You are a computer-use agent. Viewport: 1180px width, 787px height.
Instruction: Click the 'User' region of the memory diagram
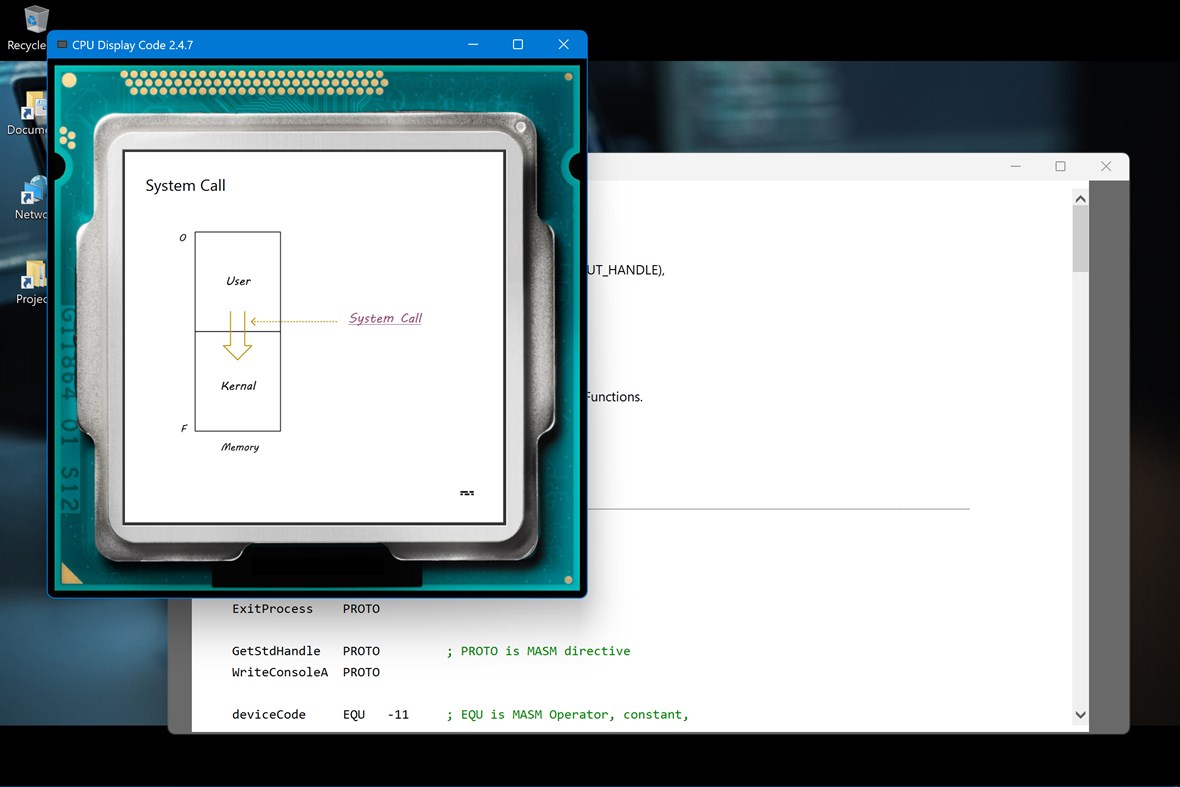tap(237, 281)
